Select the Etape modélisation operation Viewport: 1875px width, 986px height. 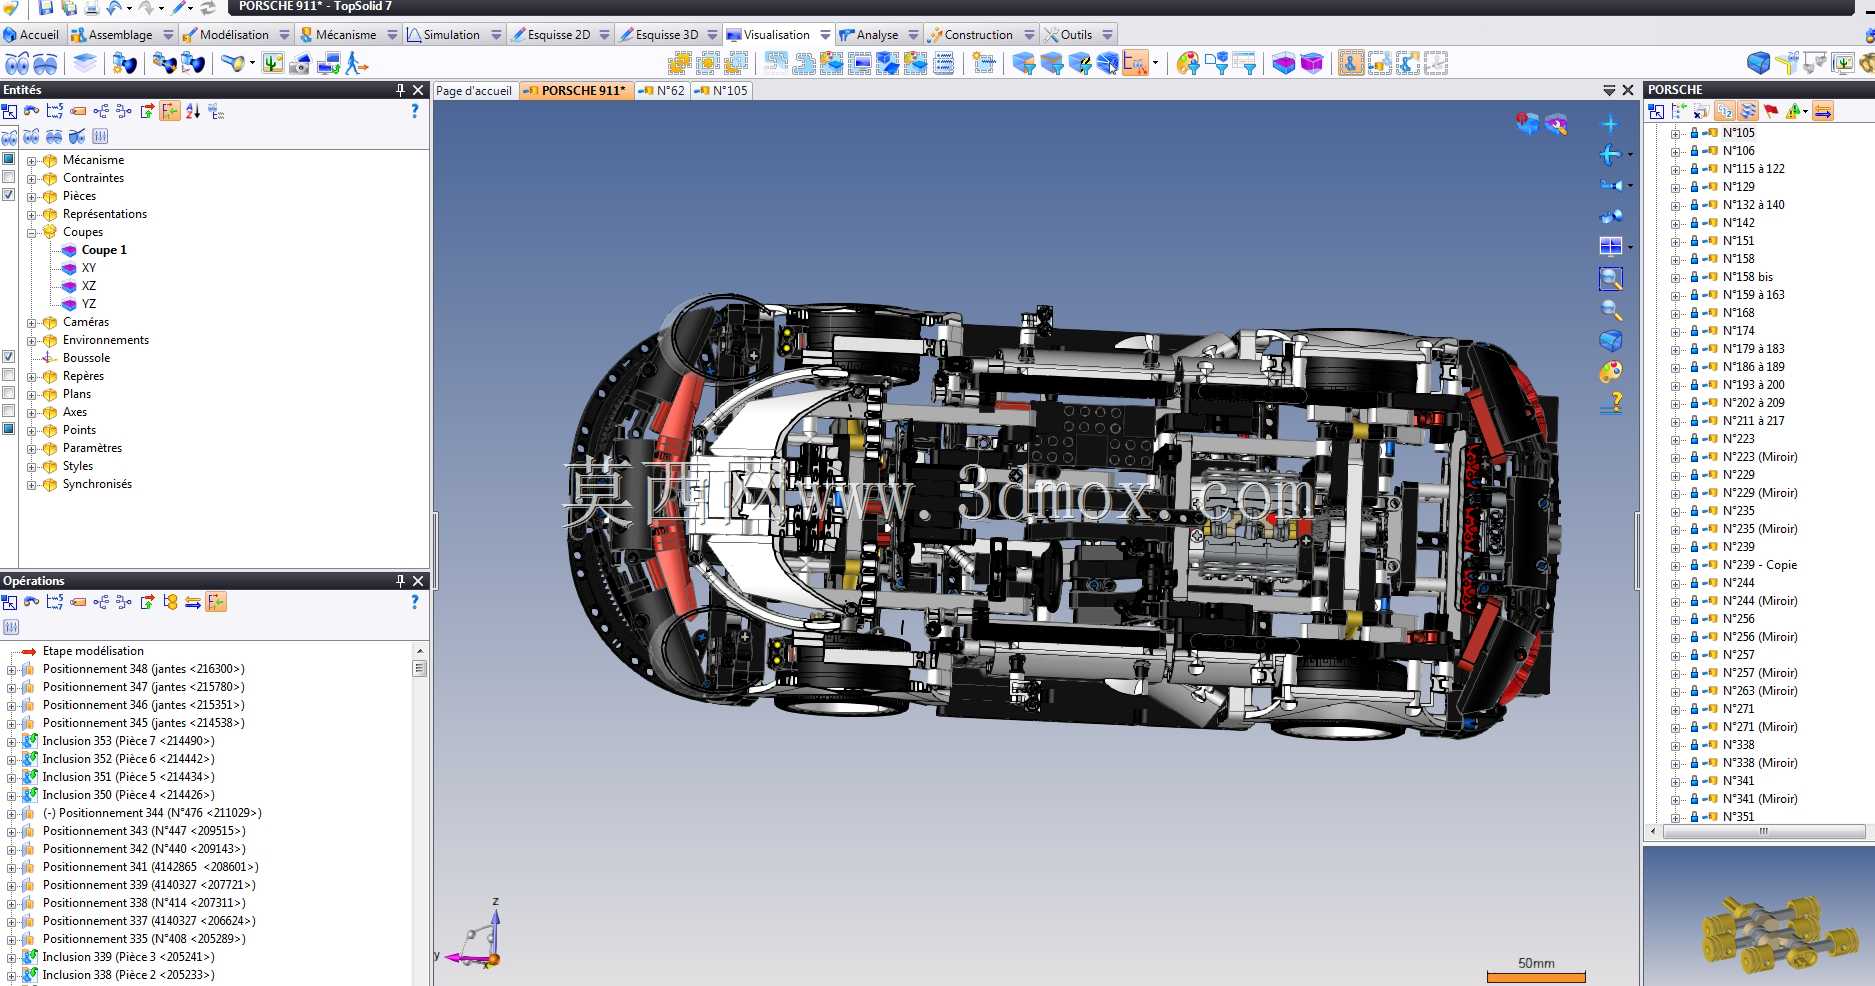(93, 651)
